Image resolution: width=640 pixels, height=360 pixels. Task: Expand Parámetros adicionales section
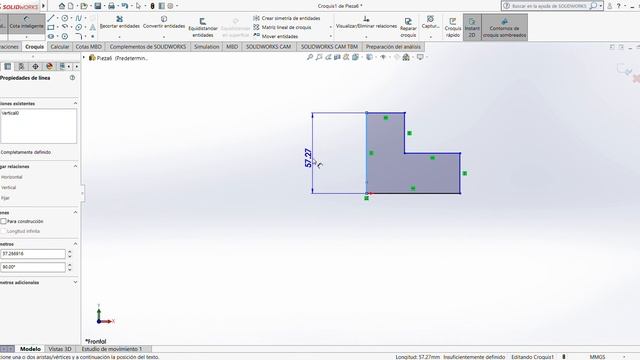[75, 282]
